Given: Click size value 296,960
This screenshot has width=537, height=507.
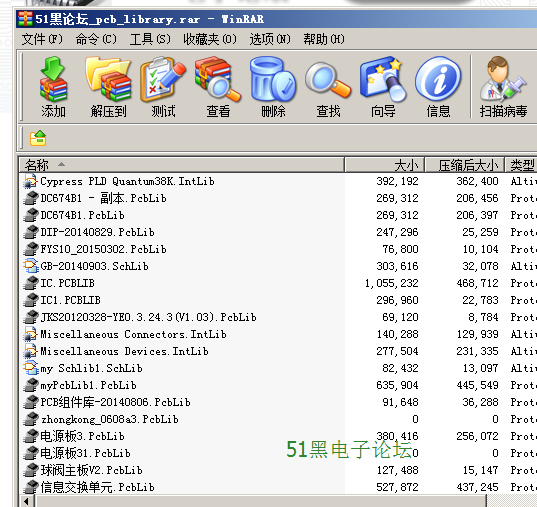Looking at the screenshot, I should tap(397, 300).
